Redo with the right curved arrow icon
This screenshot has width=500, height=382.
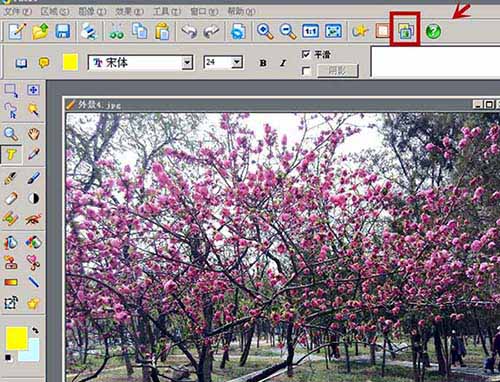coord(212,31)
